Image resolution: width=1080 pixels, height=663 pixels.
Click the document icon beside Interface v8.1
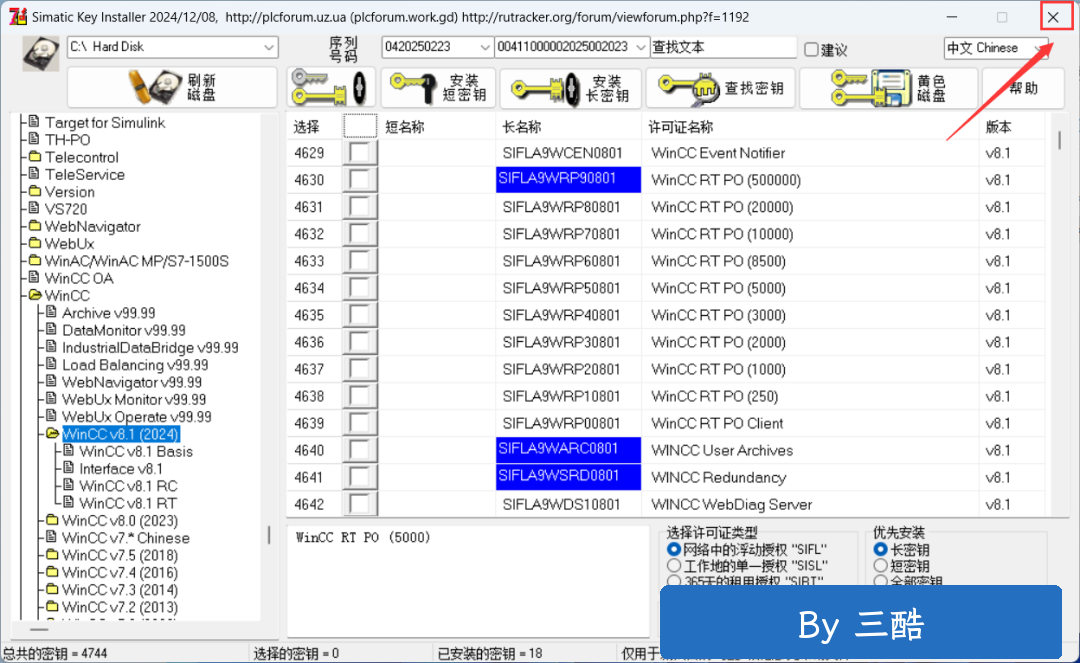pos(68,467)
